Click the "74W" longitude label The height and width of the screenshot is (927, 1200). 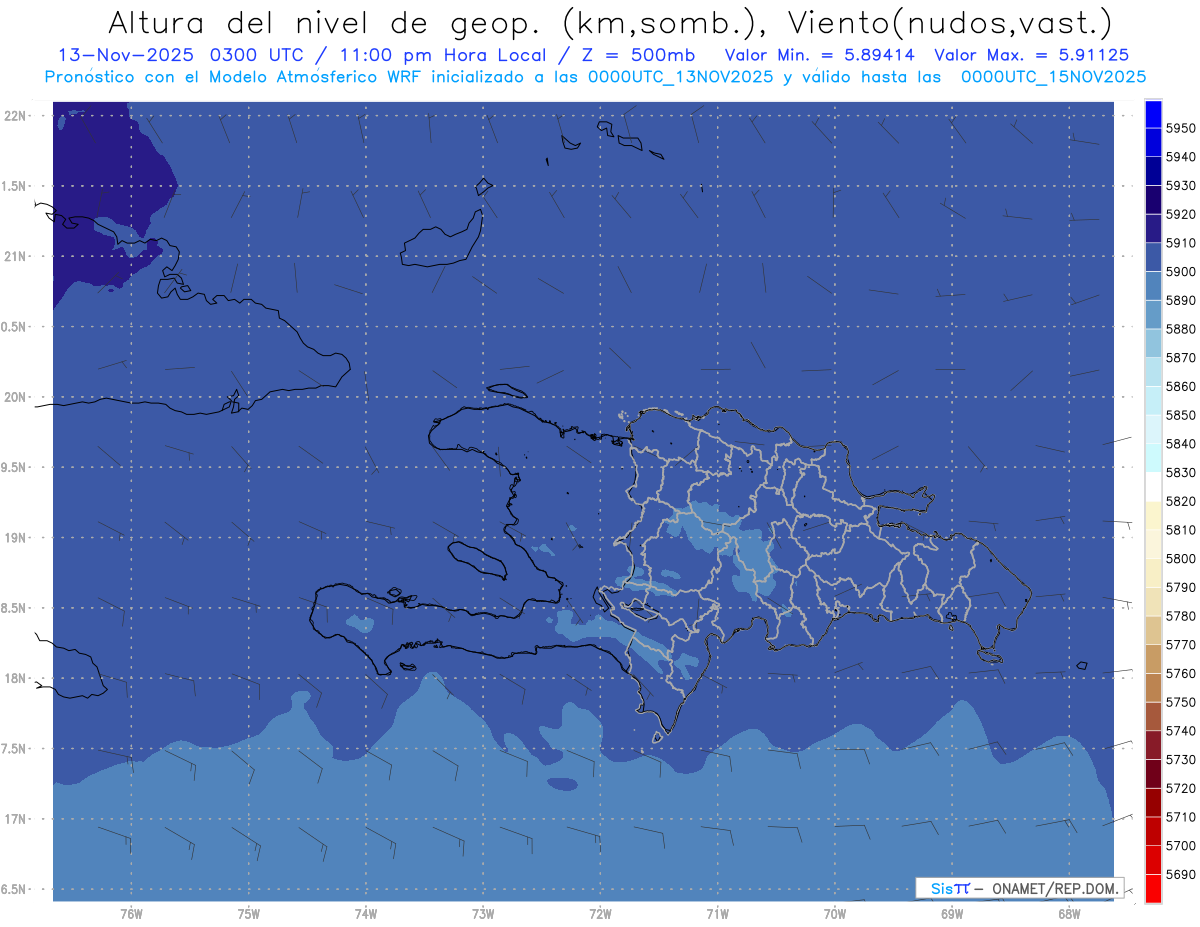click(366, 914)
